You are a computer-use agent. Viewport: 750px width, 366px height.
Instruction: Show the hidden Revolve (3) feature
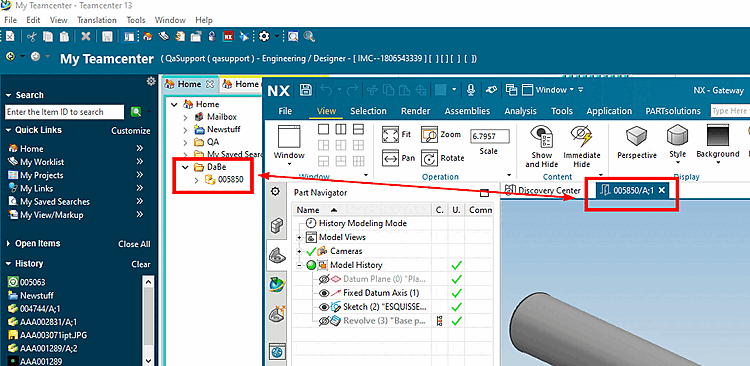324,321
